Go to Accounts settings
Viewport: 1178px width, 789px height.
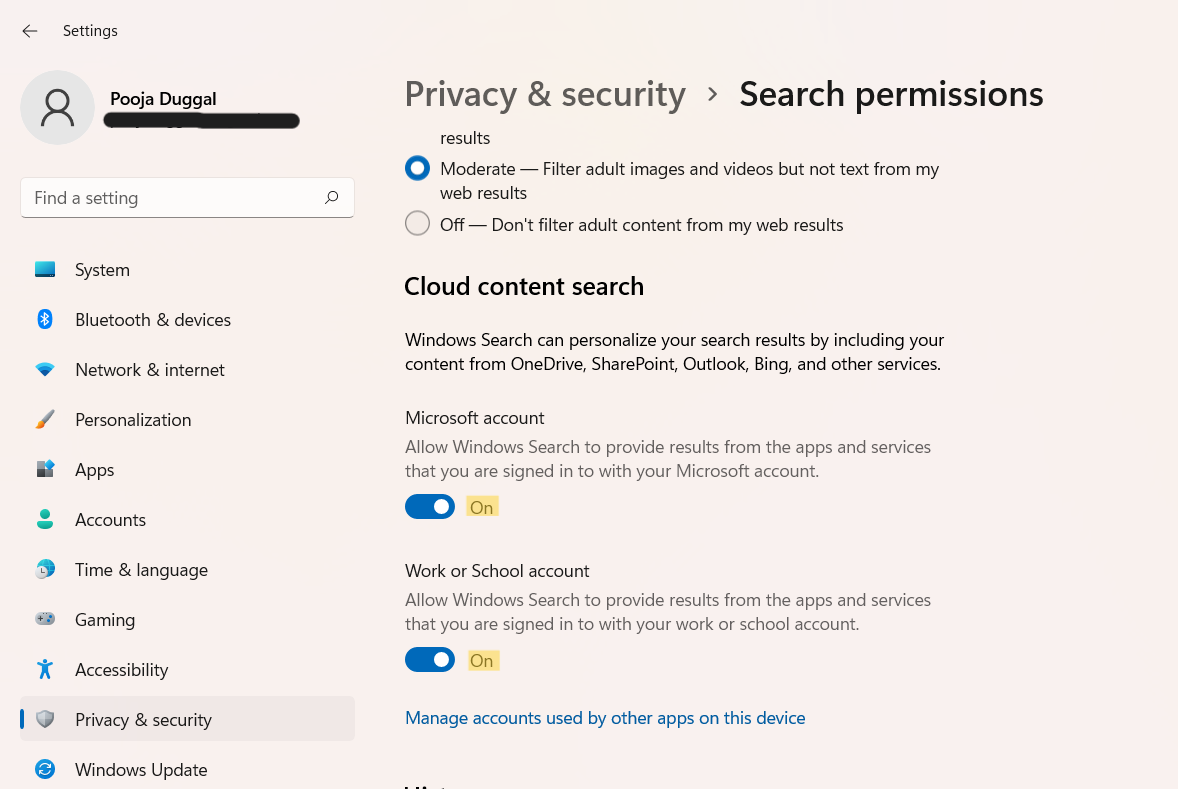110,520
